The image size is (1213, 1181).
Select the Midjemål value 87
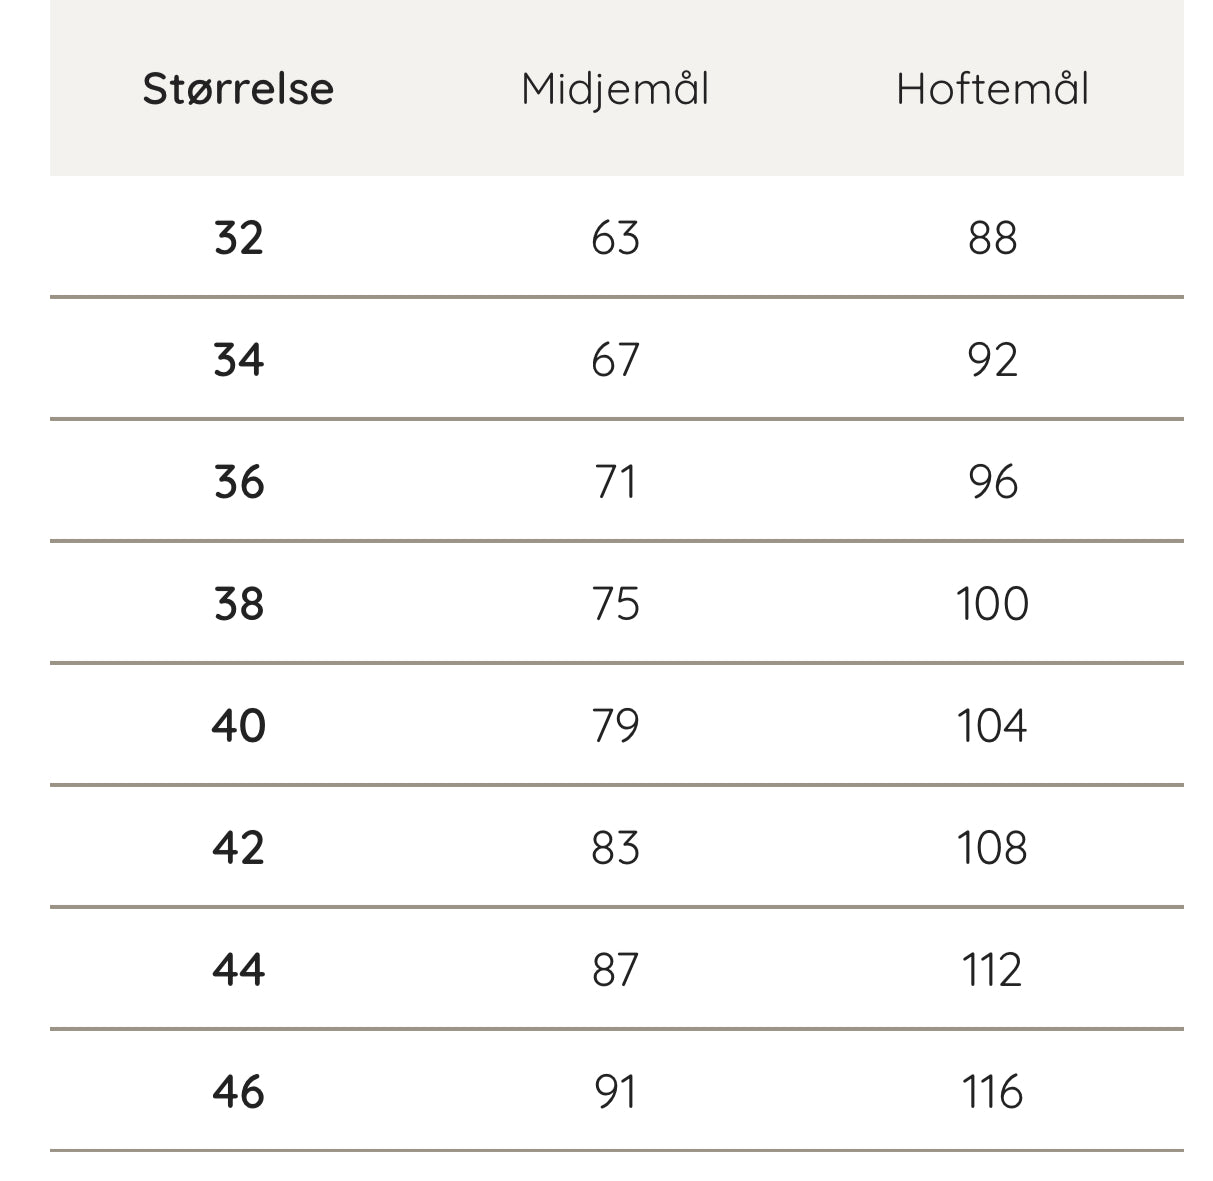tap(615, 970)
